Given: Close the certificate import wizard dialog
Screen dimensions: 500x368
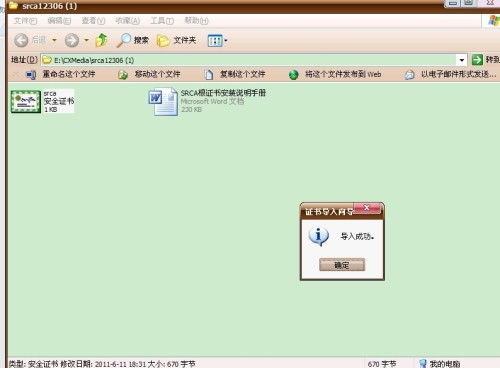Looking at the screenshot, I should (366, 208).
